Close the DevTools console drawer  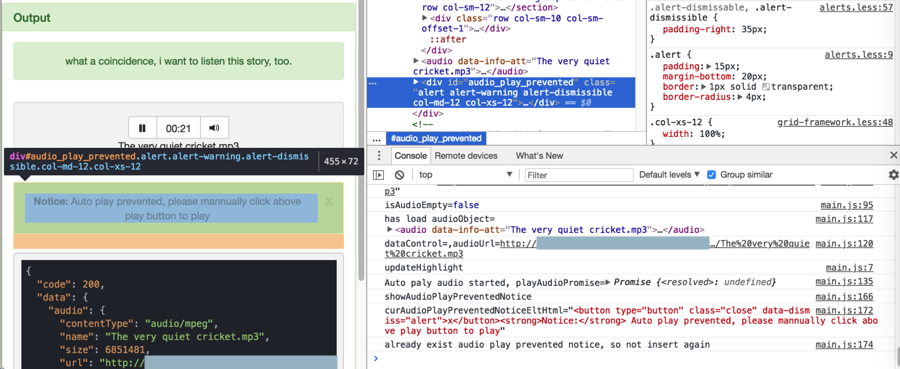[893, 156]
